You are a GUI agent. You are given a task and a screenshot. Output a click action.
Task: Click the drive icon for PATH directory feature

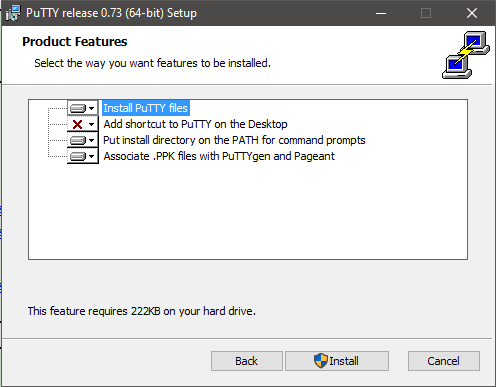pos(78,140)
